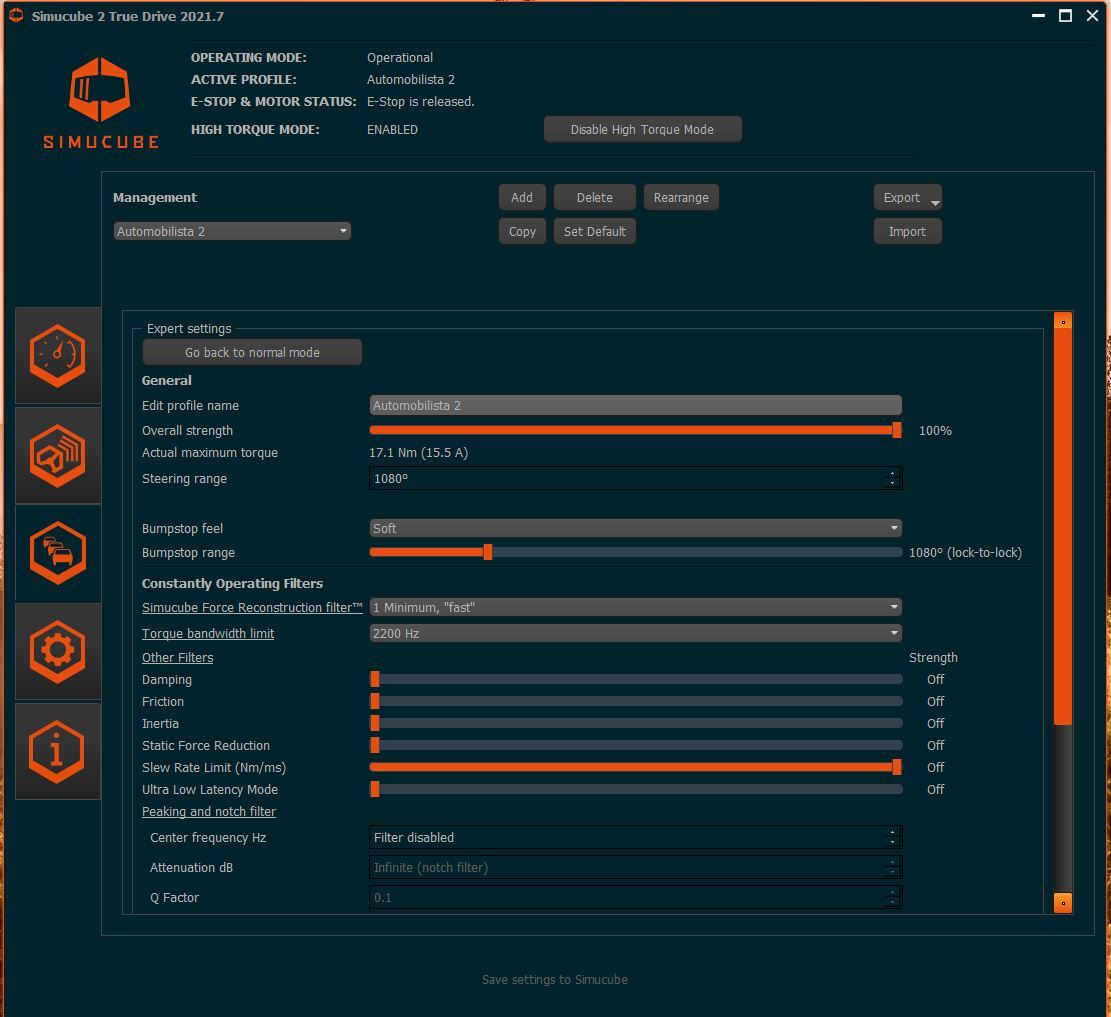Click the "Operational" operating mode text
The width and height of the screenshot is (1111, 1017).
click(x=400, y=57)
